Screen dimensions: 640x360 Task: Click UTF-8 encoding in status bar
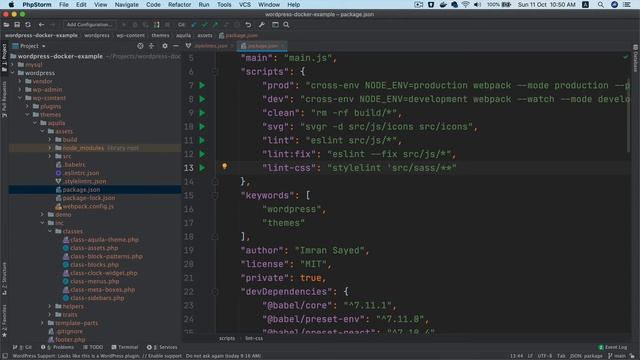(544, 356)
